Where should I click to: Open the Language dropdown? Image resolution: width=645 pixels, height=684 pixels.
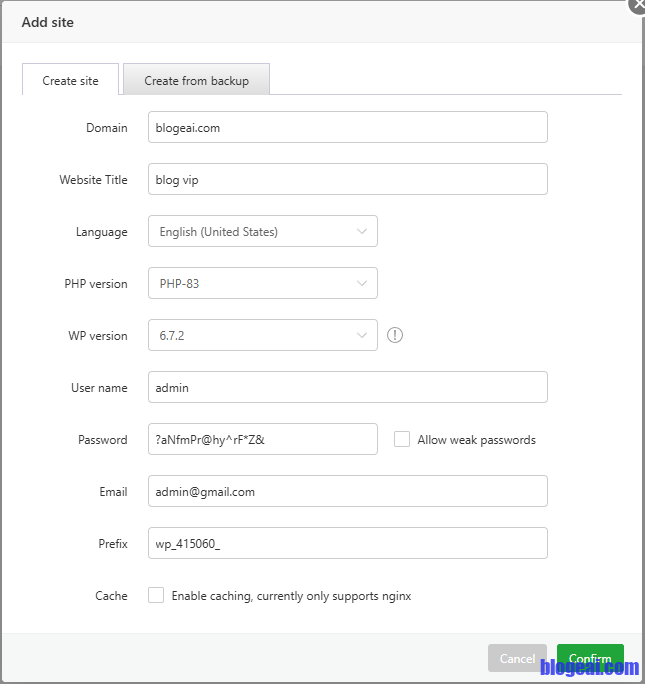(262, 232)
